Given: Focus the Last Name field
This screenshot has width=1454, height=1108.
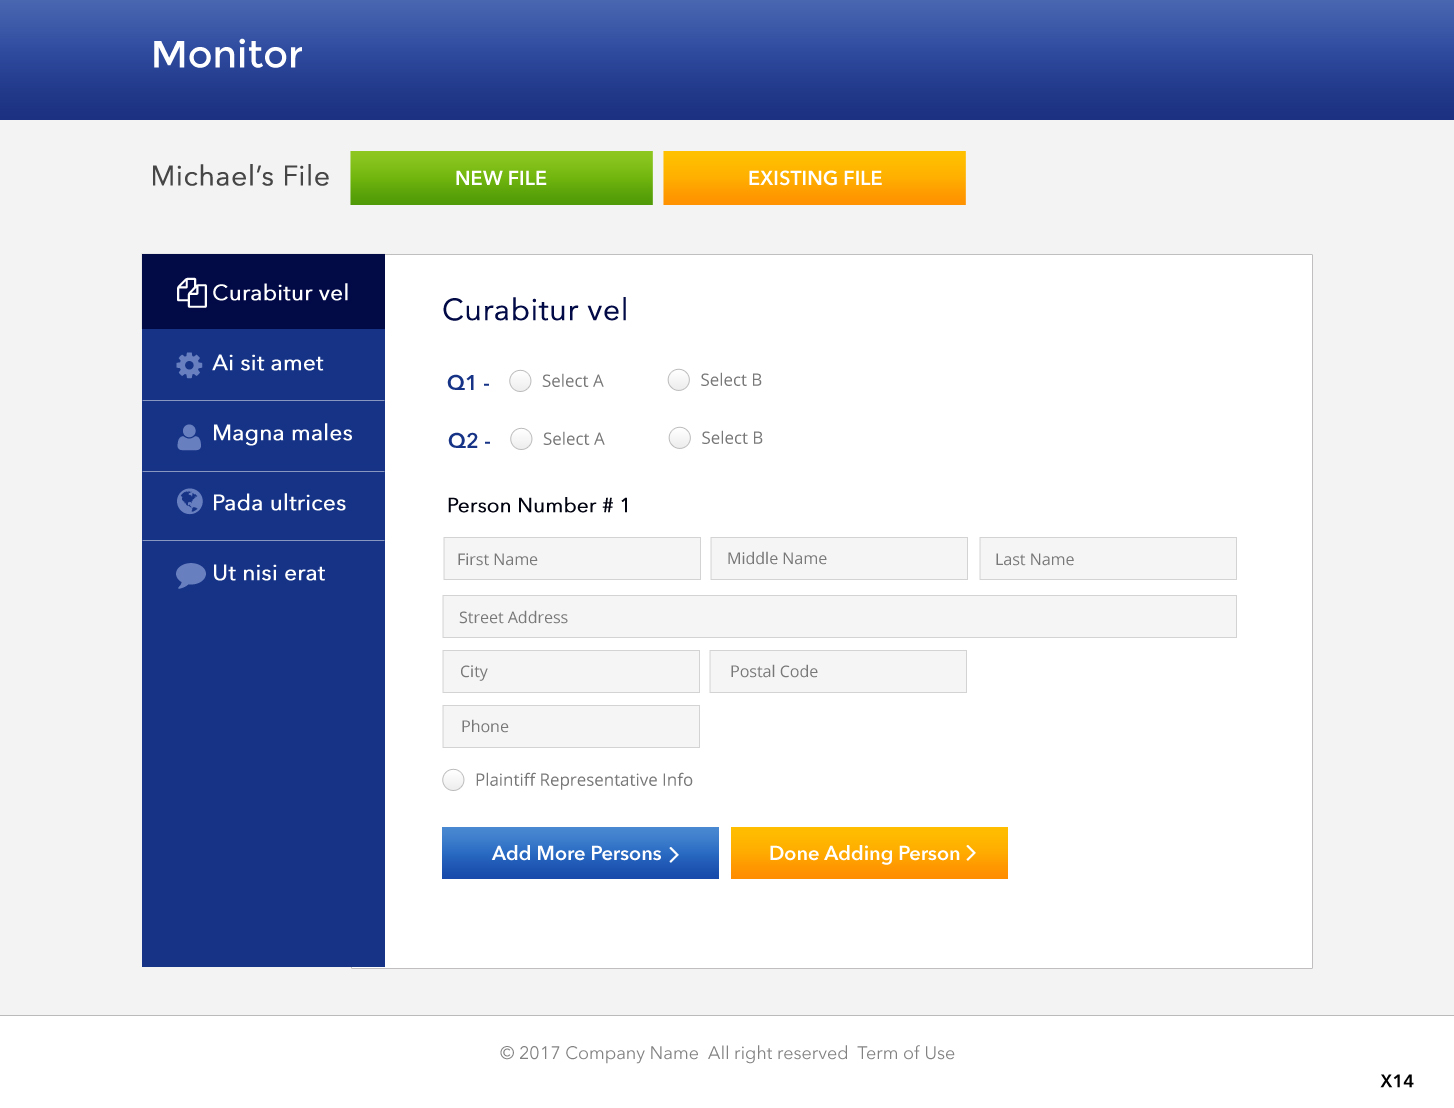Looking at the screenshot, I should click(1108, 559).
